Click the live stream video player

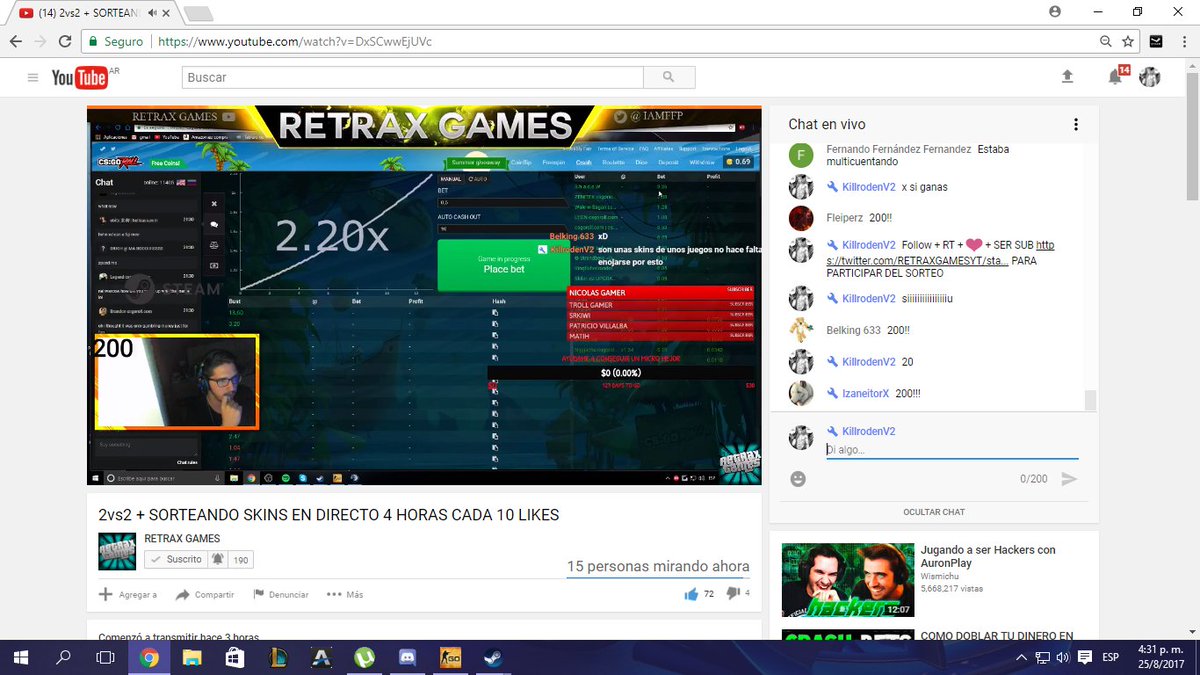click(424, 295)
